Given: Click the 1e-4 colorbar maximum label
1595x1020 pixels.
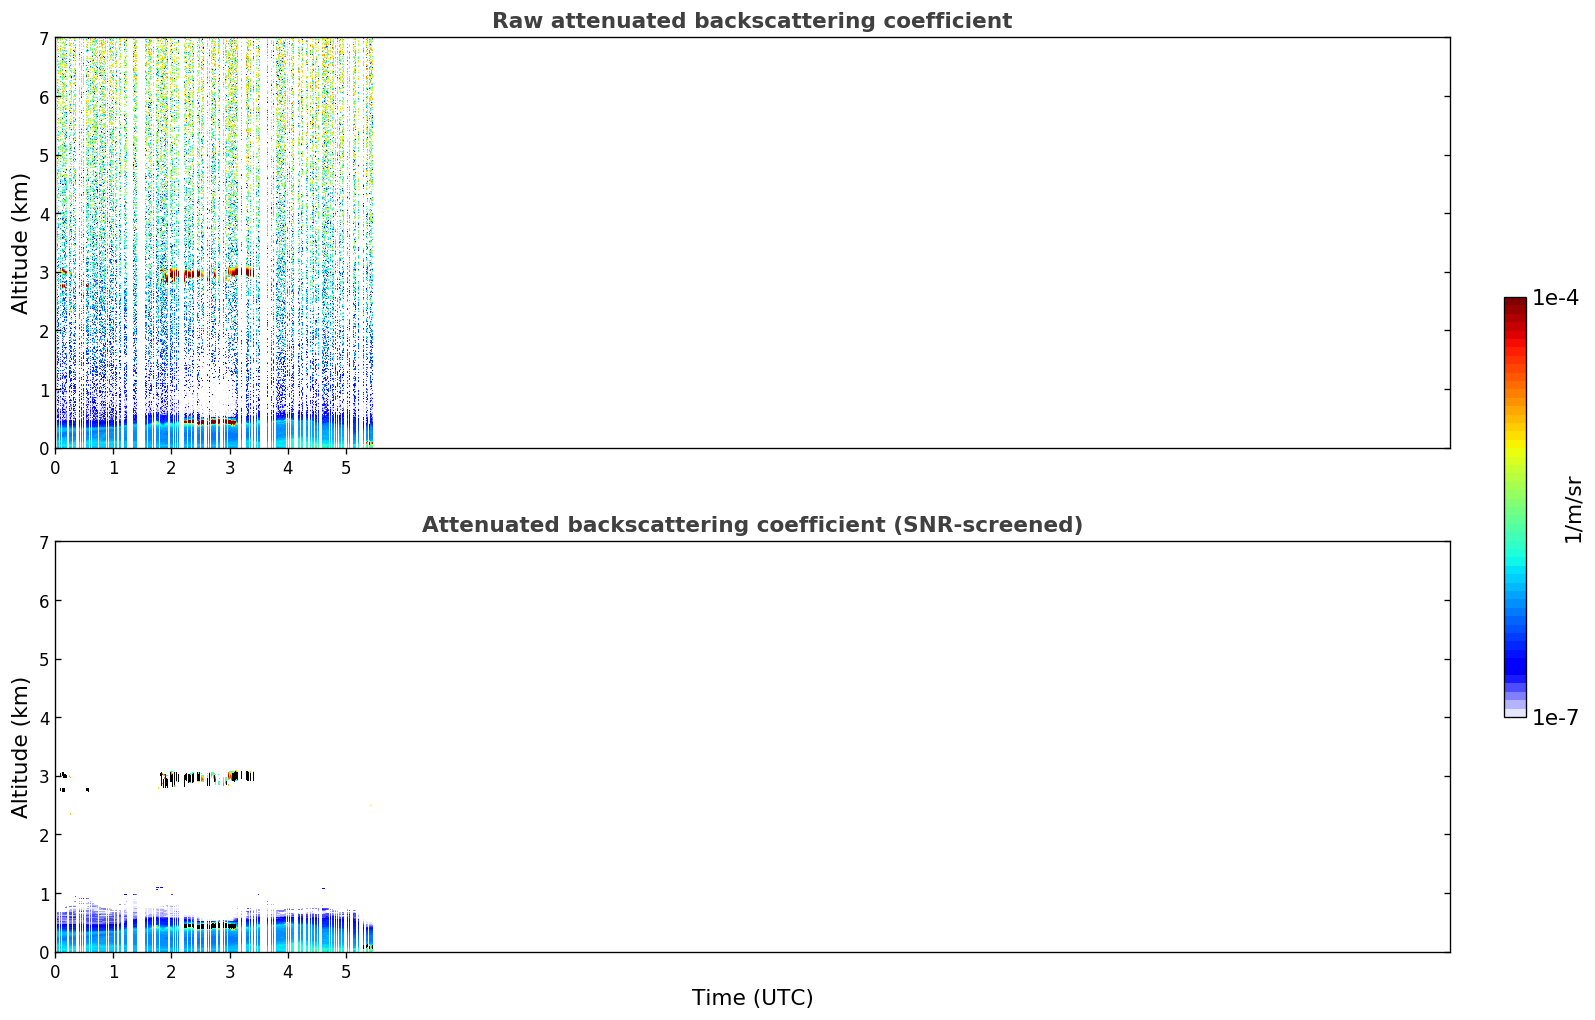Looking at the screenshot, I should [1555, 298].
